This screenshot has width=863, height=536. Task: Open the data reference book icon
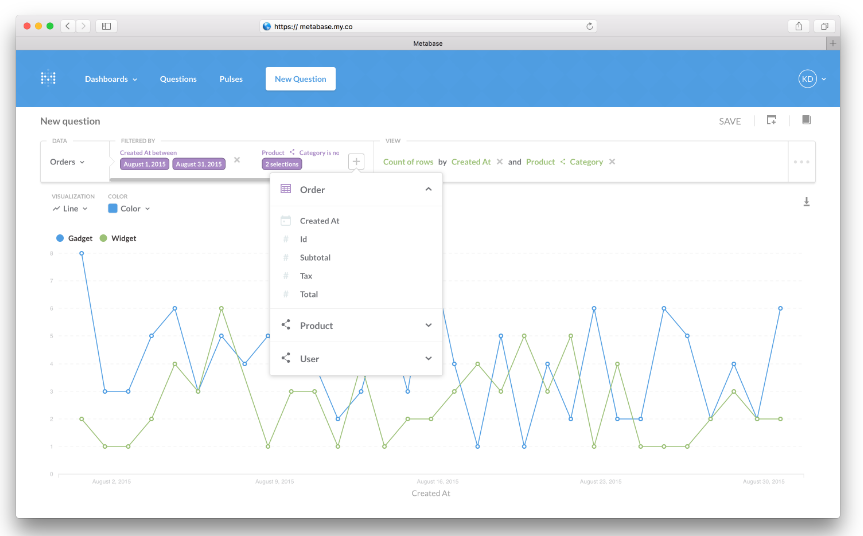click(x=806, y=120)
